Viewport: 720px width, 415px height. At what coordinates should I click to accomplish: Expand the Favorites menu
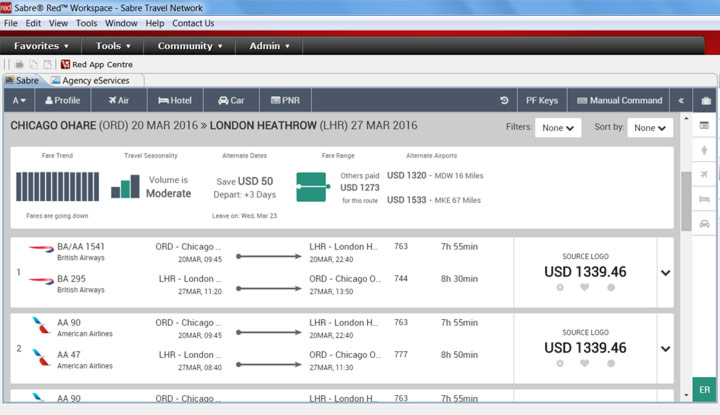coord(41,46)
